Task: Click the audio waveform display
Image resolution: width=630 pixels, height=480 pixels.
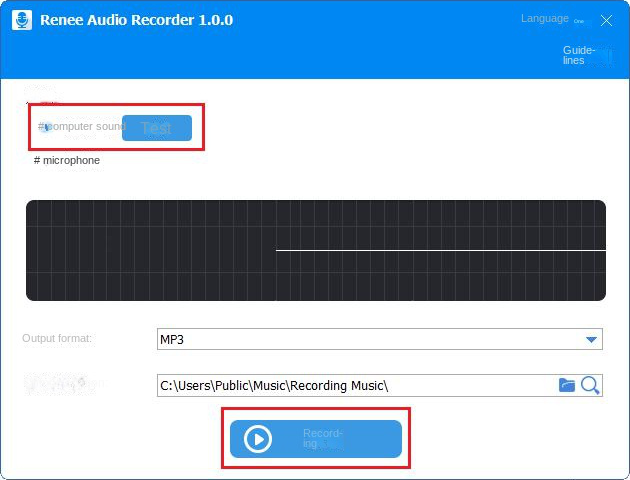Action: [x=316, y=250]
